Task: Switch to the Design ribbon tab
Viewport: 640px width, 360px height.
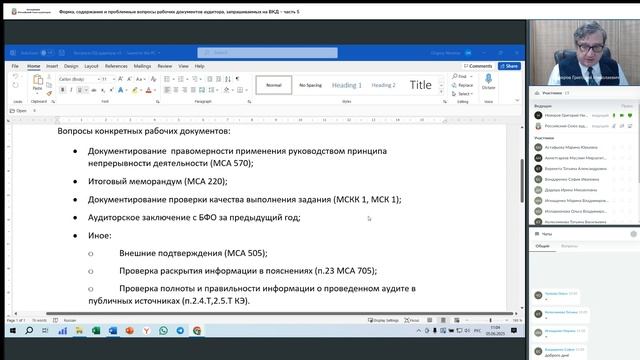Action: [71, 66]
